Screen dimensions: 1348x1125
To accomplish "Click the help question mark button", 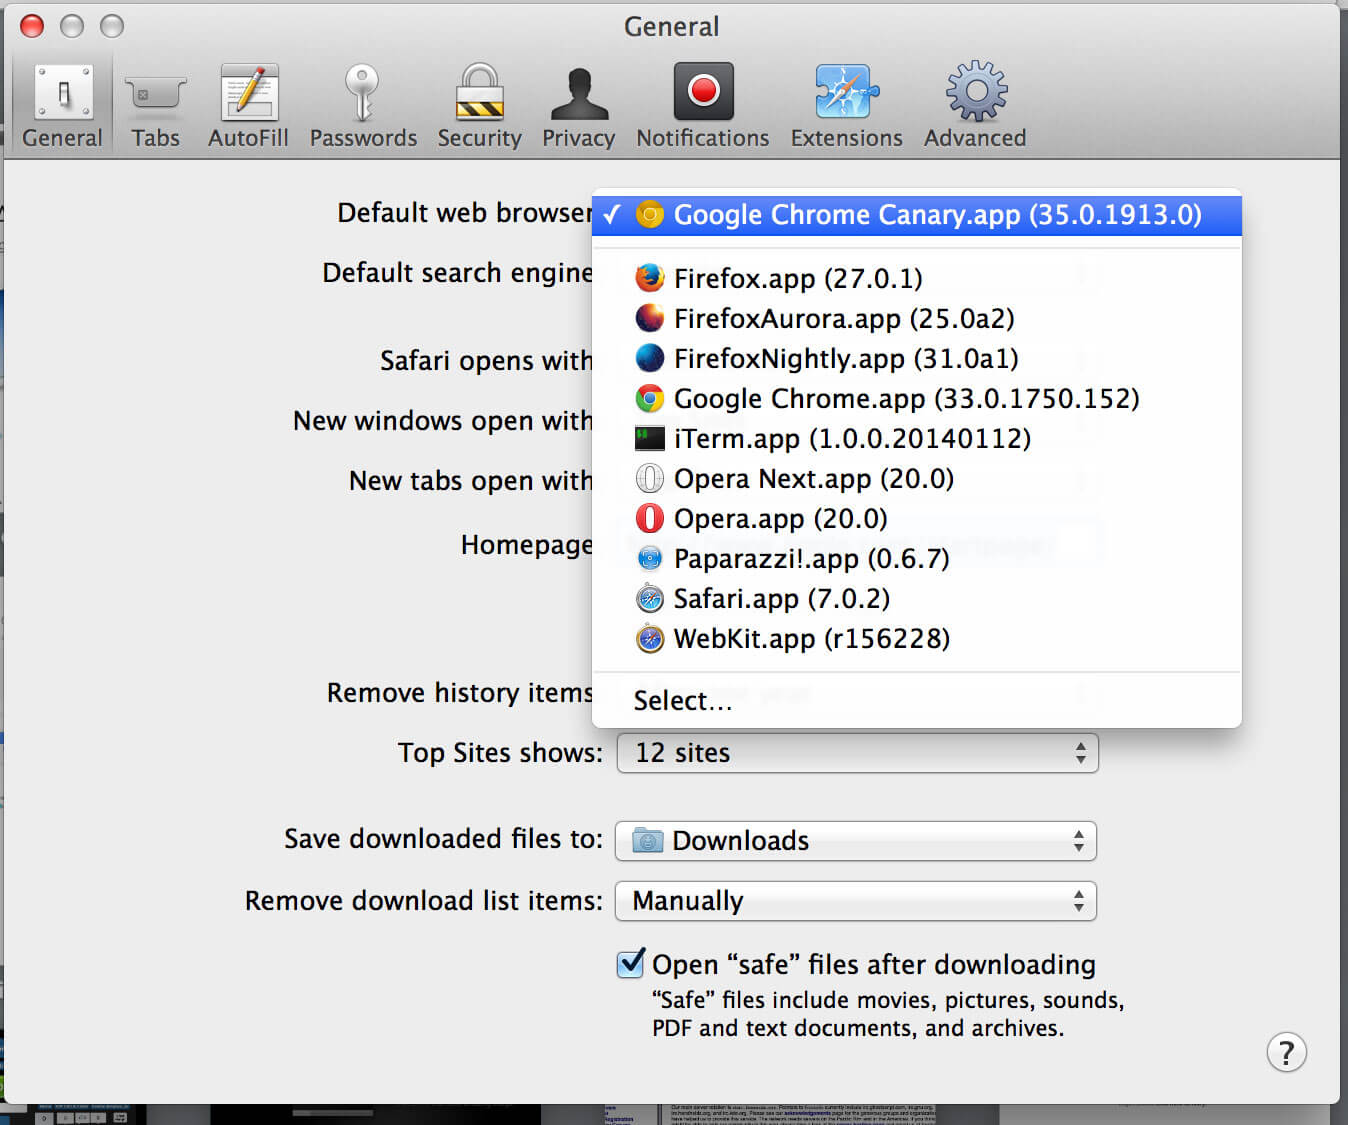I will pos(1286,1052).
